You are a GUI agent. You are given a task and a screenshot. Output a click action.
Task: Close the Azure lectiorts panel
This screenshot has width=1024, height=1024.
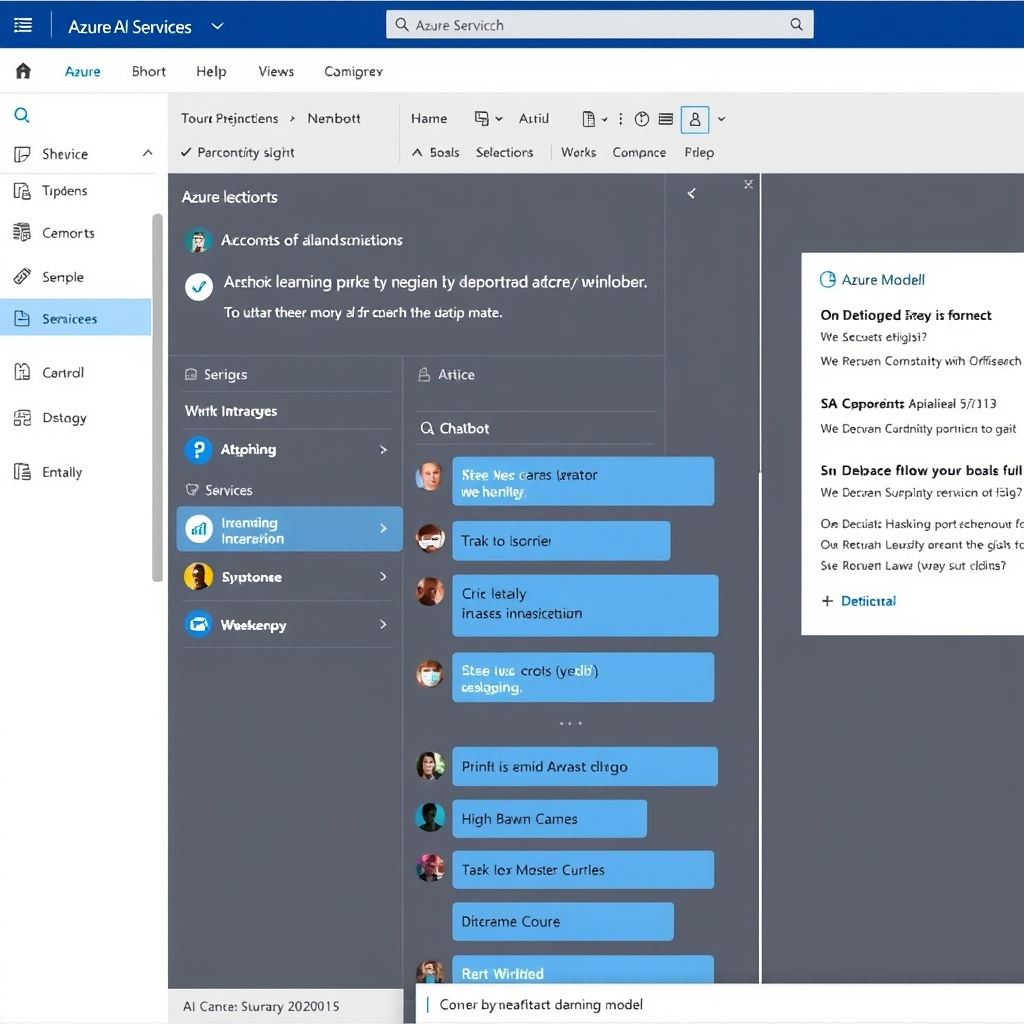point(748,184)
